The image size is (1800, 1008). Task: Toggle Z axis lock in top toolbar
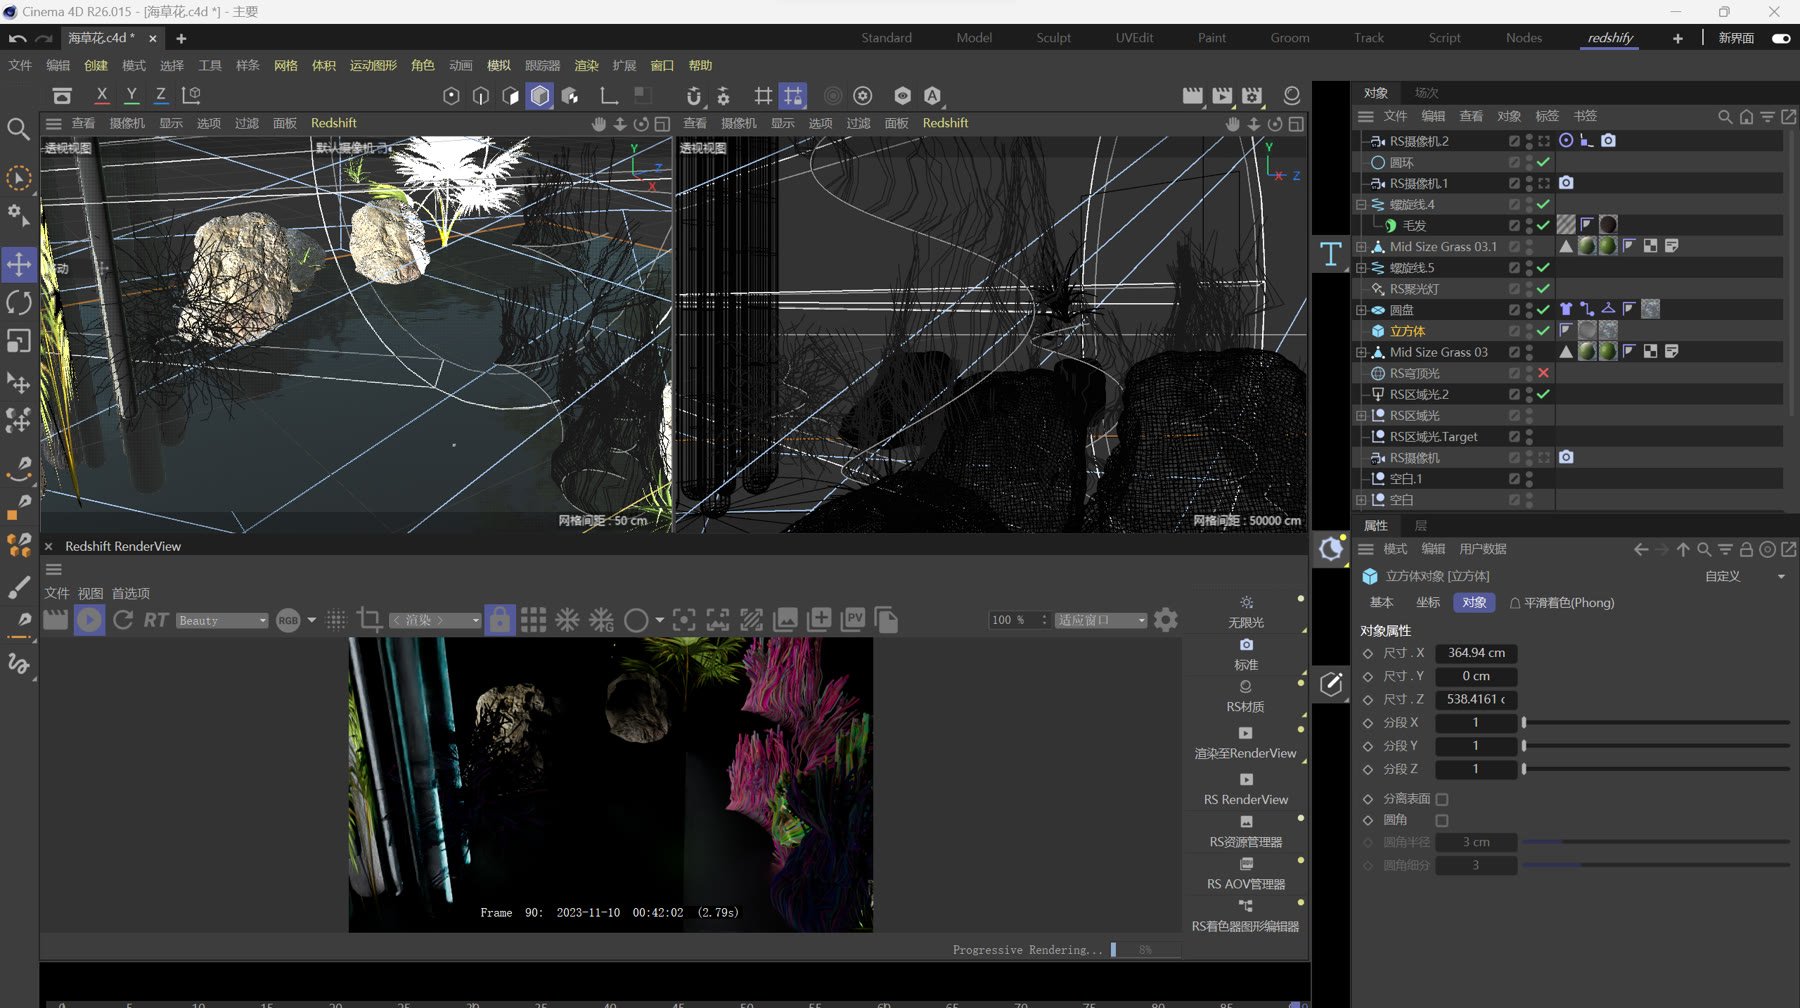pos(160,95)
